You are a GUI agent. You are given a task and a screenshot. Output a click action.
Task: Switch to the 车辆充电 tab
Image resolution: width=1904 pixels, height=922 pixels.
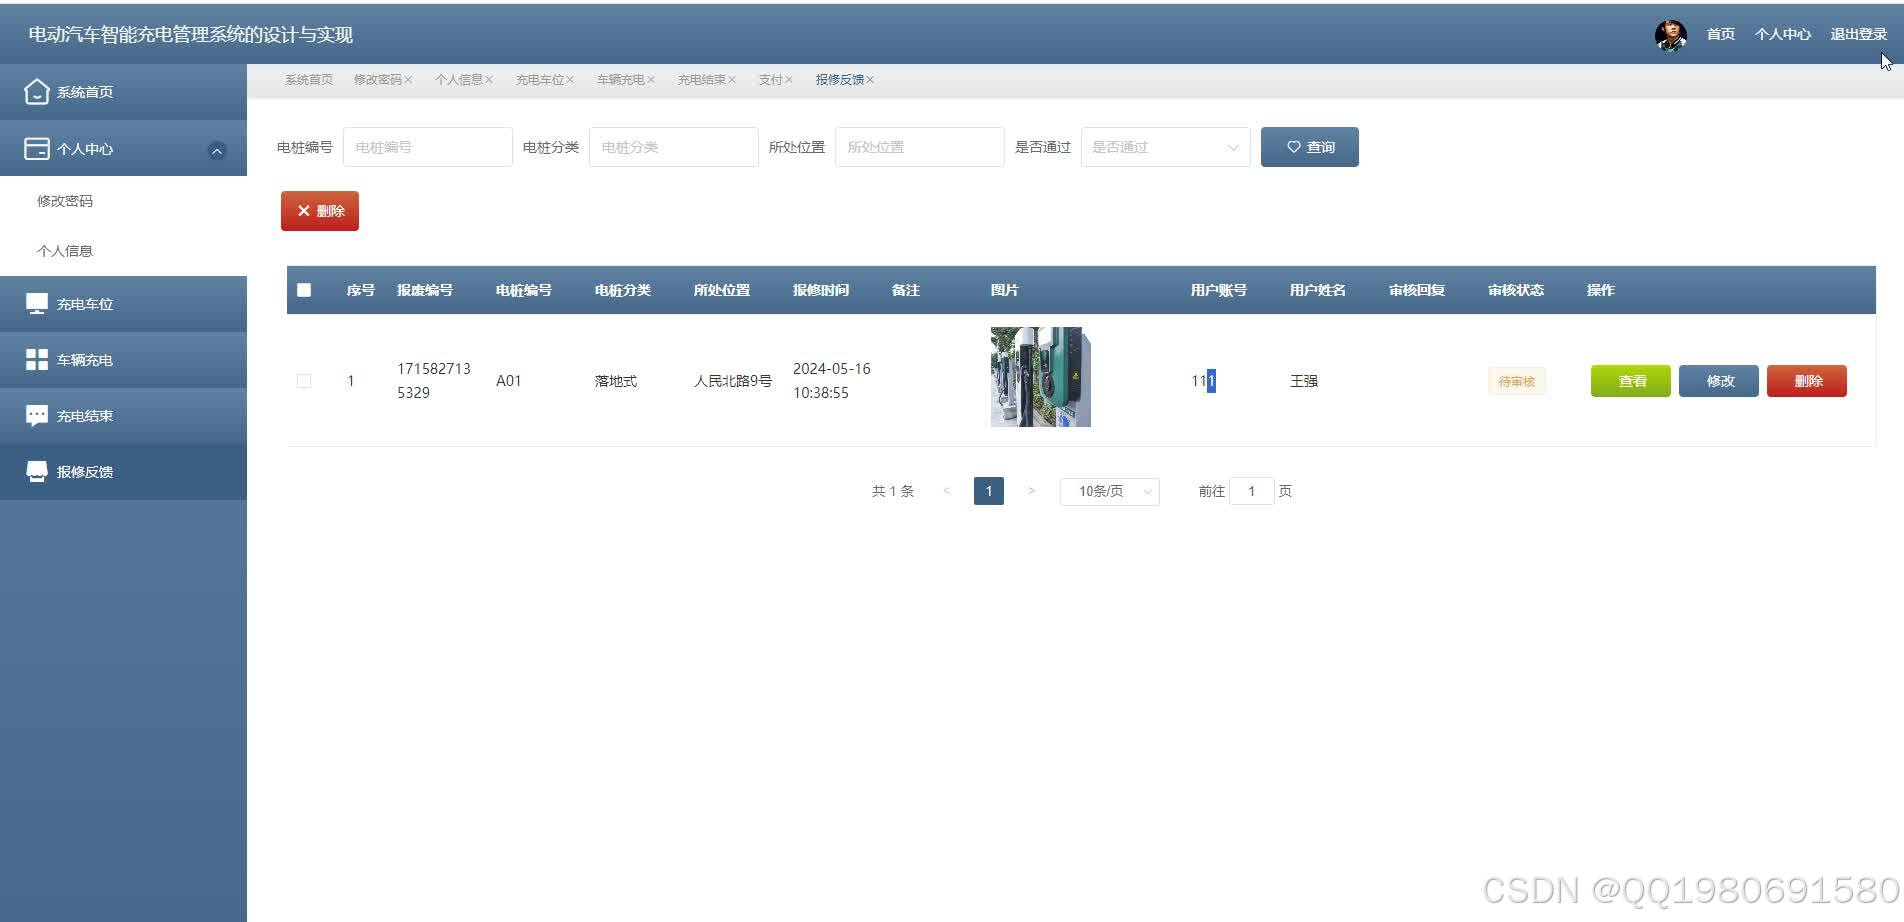pos(620,80)
